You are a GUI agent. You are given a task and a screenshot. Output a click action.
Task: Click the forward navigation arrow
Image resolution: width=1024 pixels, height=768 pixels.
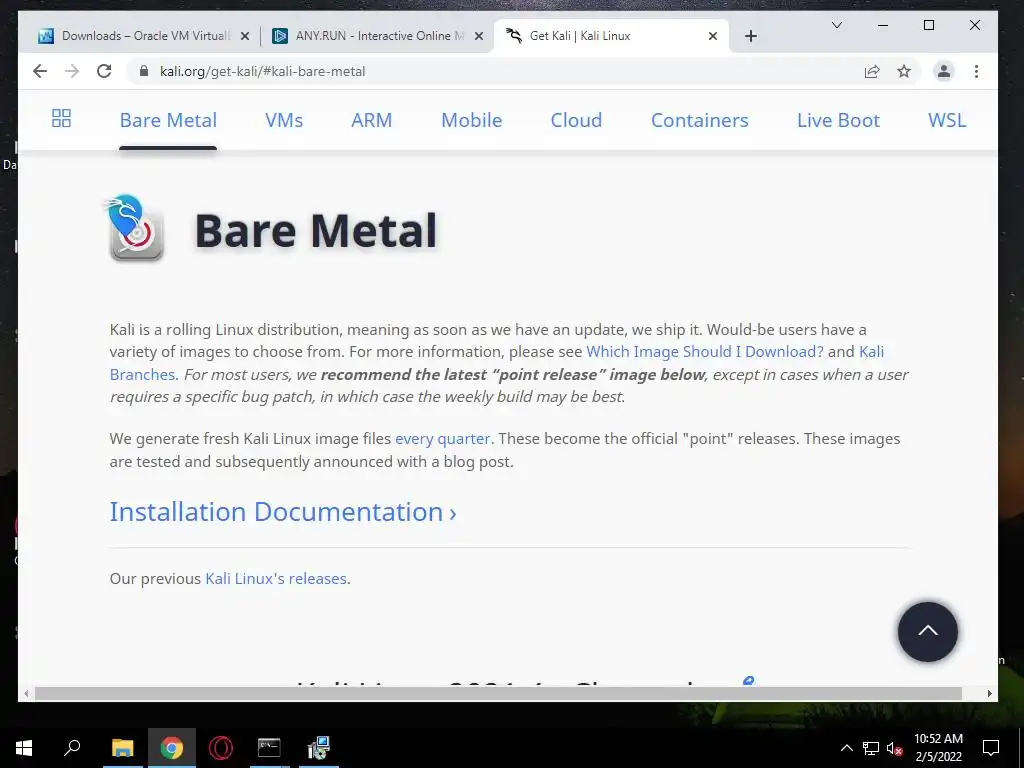[x=72, y=71]
